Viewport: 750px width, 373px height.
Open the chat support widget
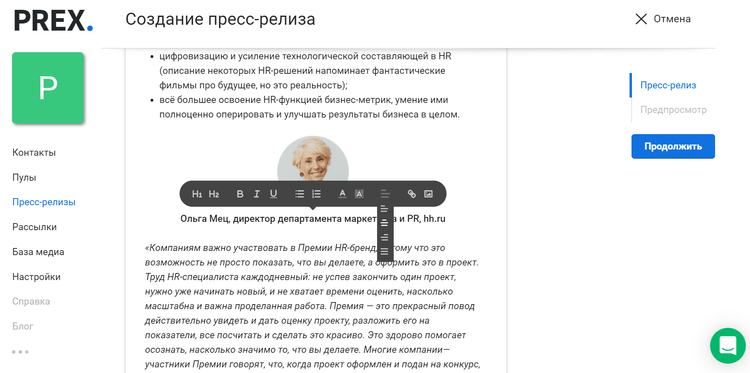click(x=728, y=345)
